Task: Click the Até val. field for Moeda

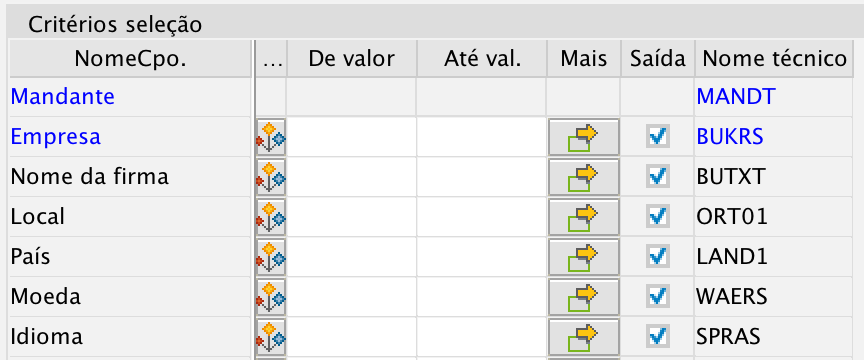Action: (x=482, y=297)
